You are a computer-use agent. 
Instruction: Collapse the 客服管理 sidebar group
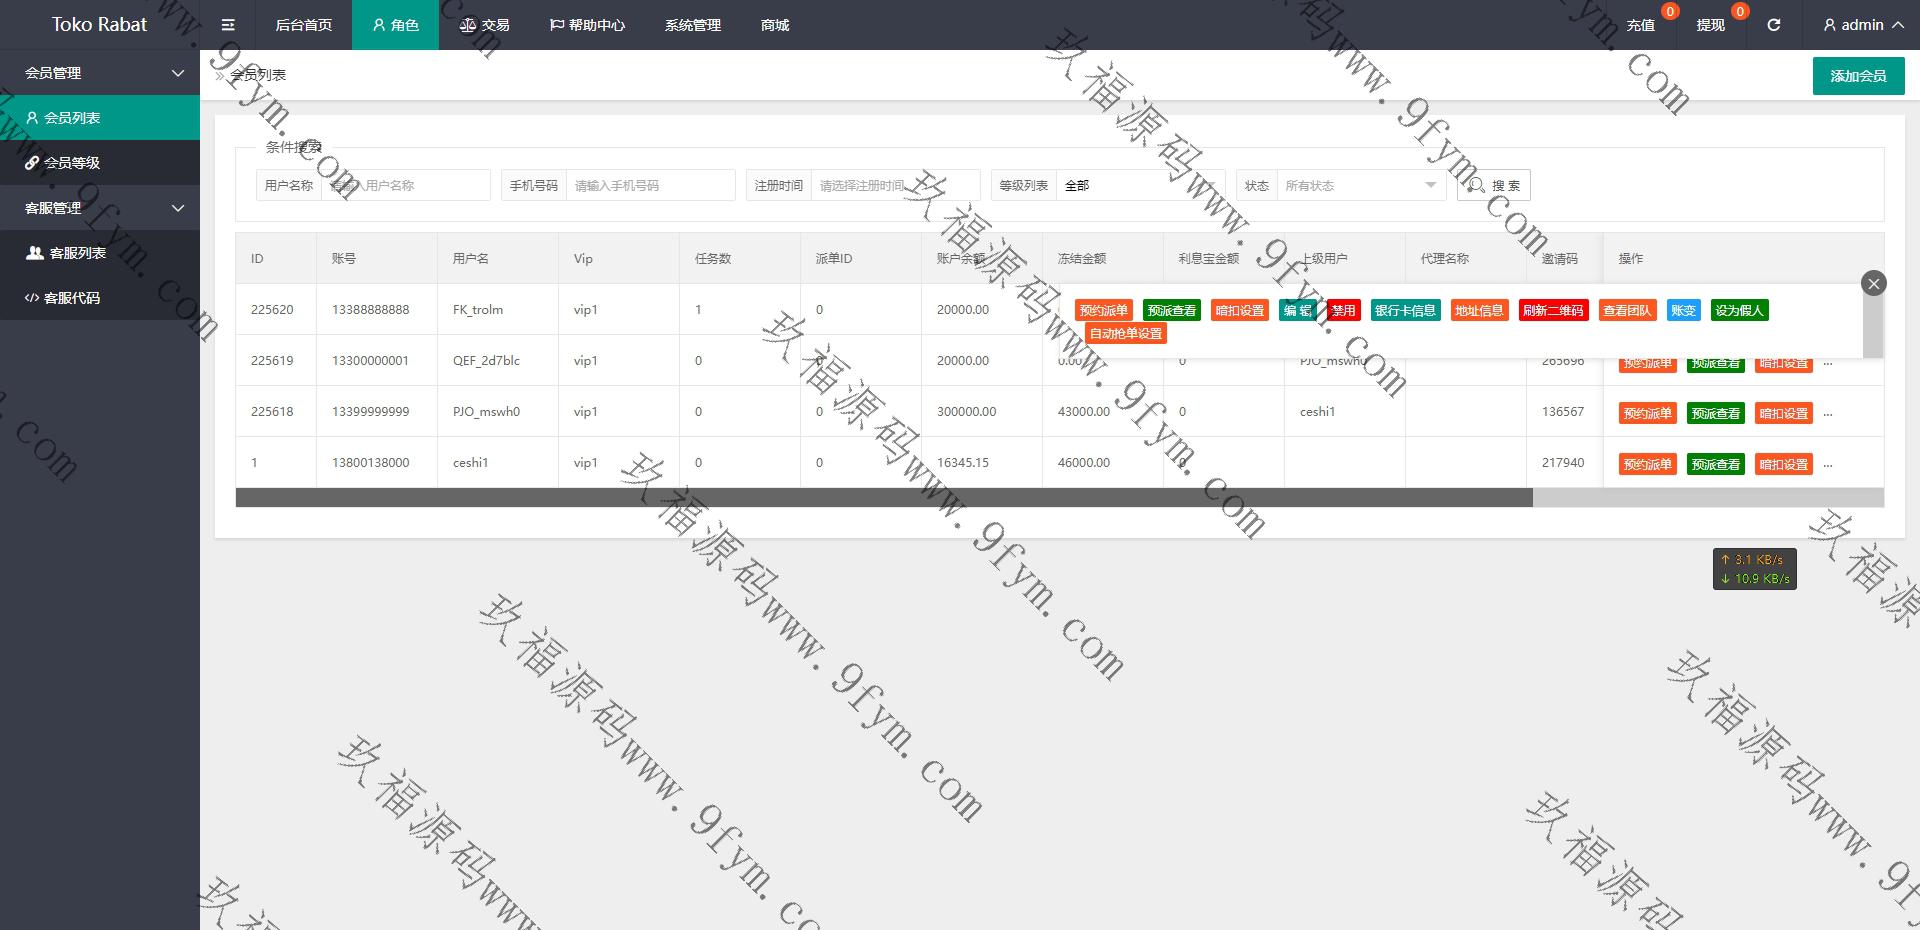click(100, 208)
